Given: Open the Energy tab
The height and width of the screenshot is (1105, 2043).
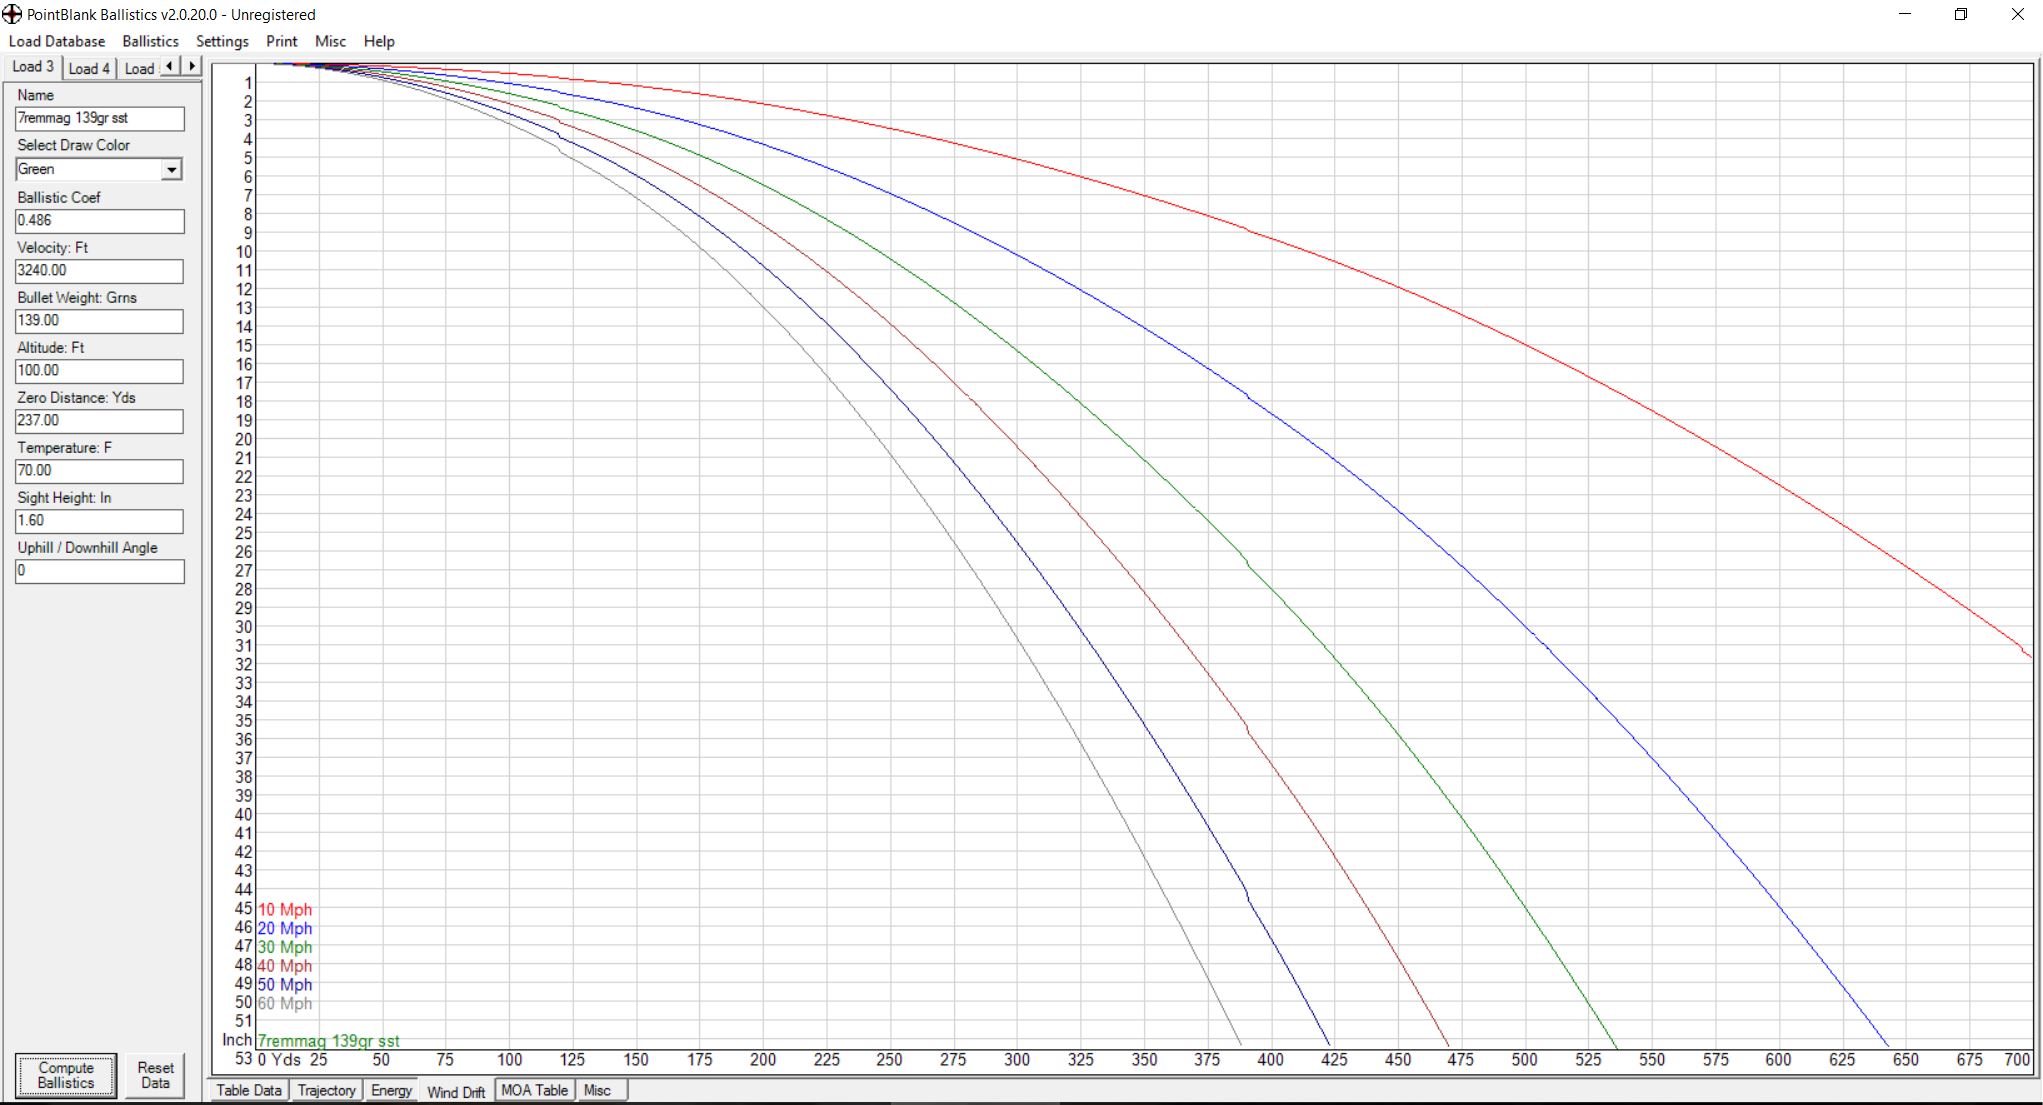Looking at the screenshot, I should [x=391, y=1090].
